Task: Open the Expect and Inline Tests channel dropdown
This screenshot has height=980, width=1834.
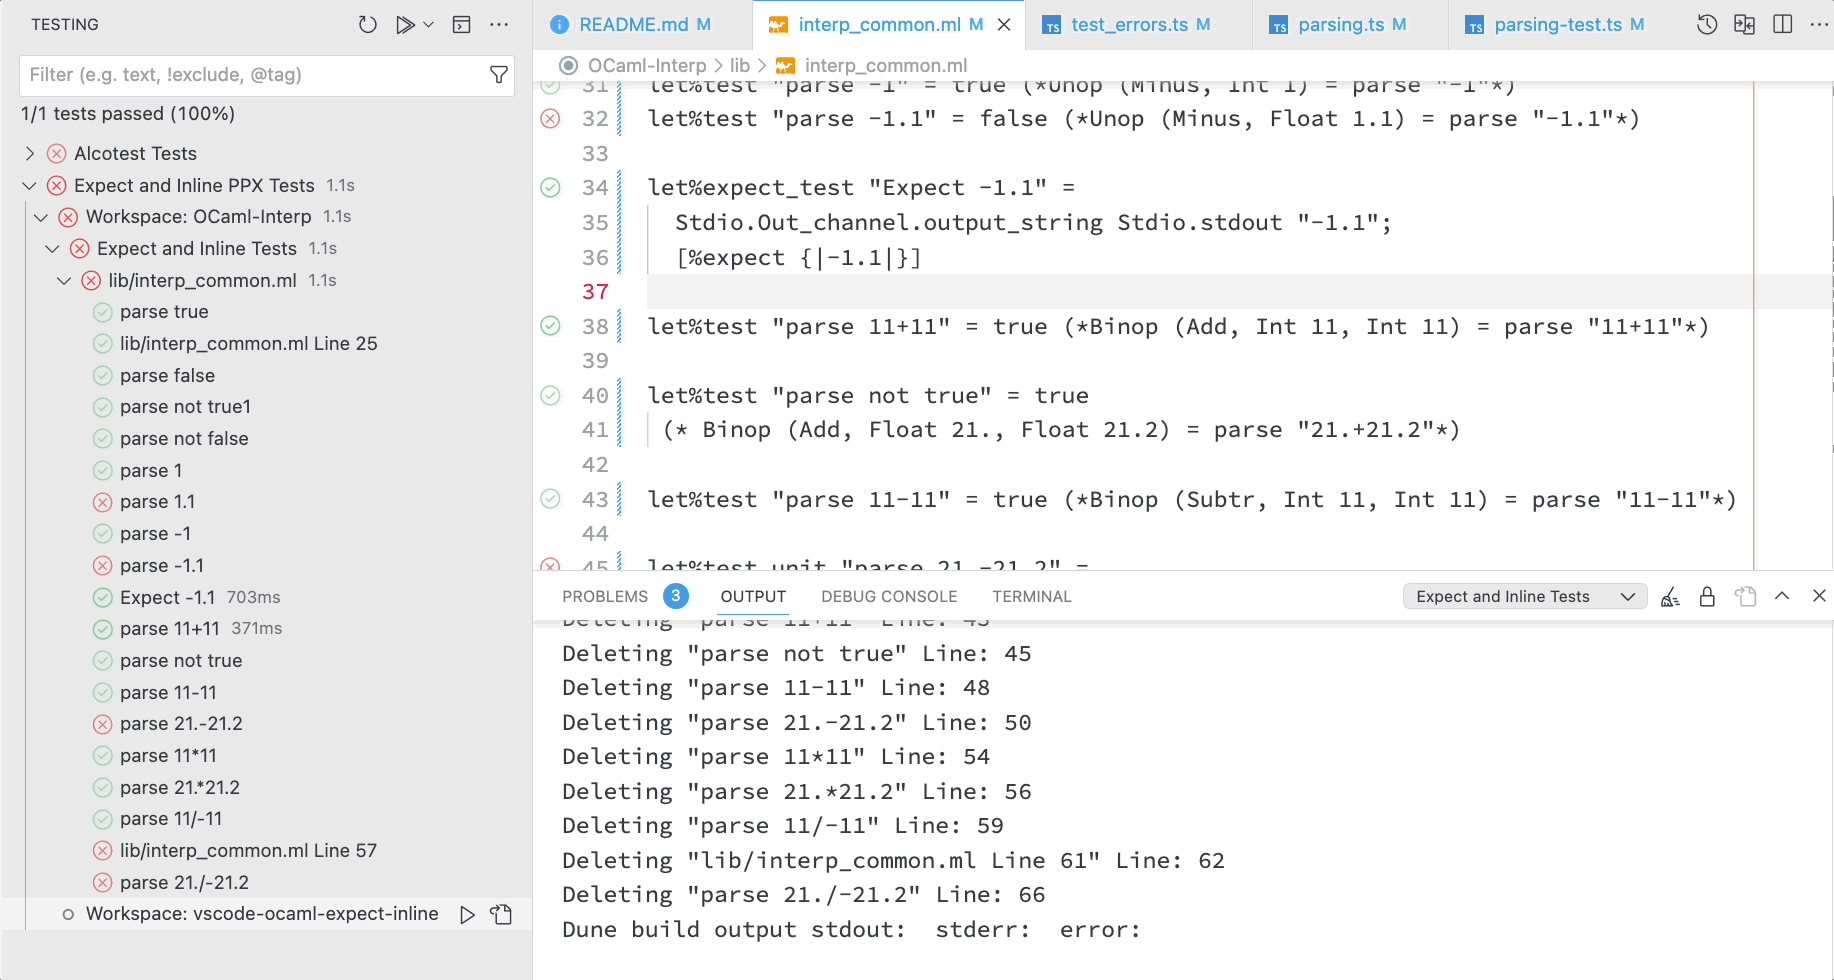Action: pyautogui.click(x=1523, y=596)
